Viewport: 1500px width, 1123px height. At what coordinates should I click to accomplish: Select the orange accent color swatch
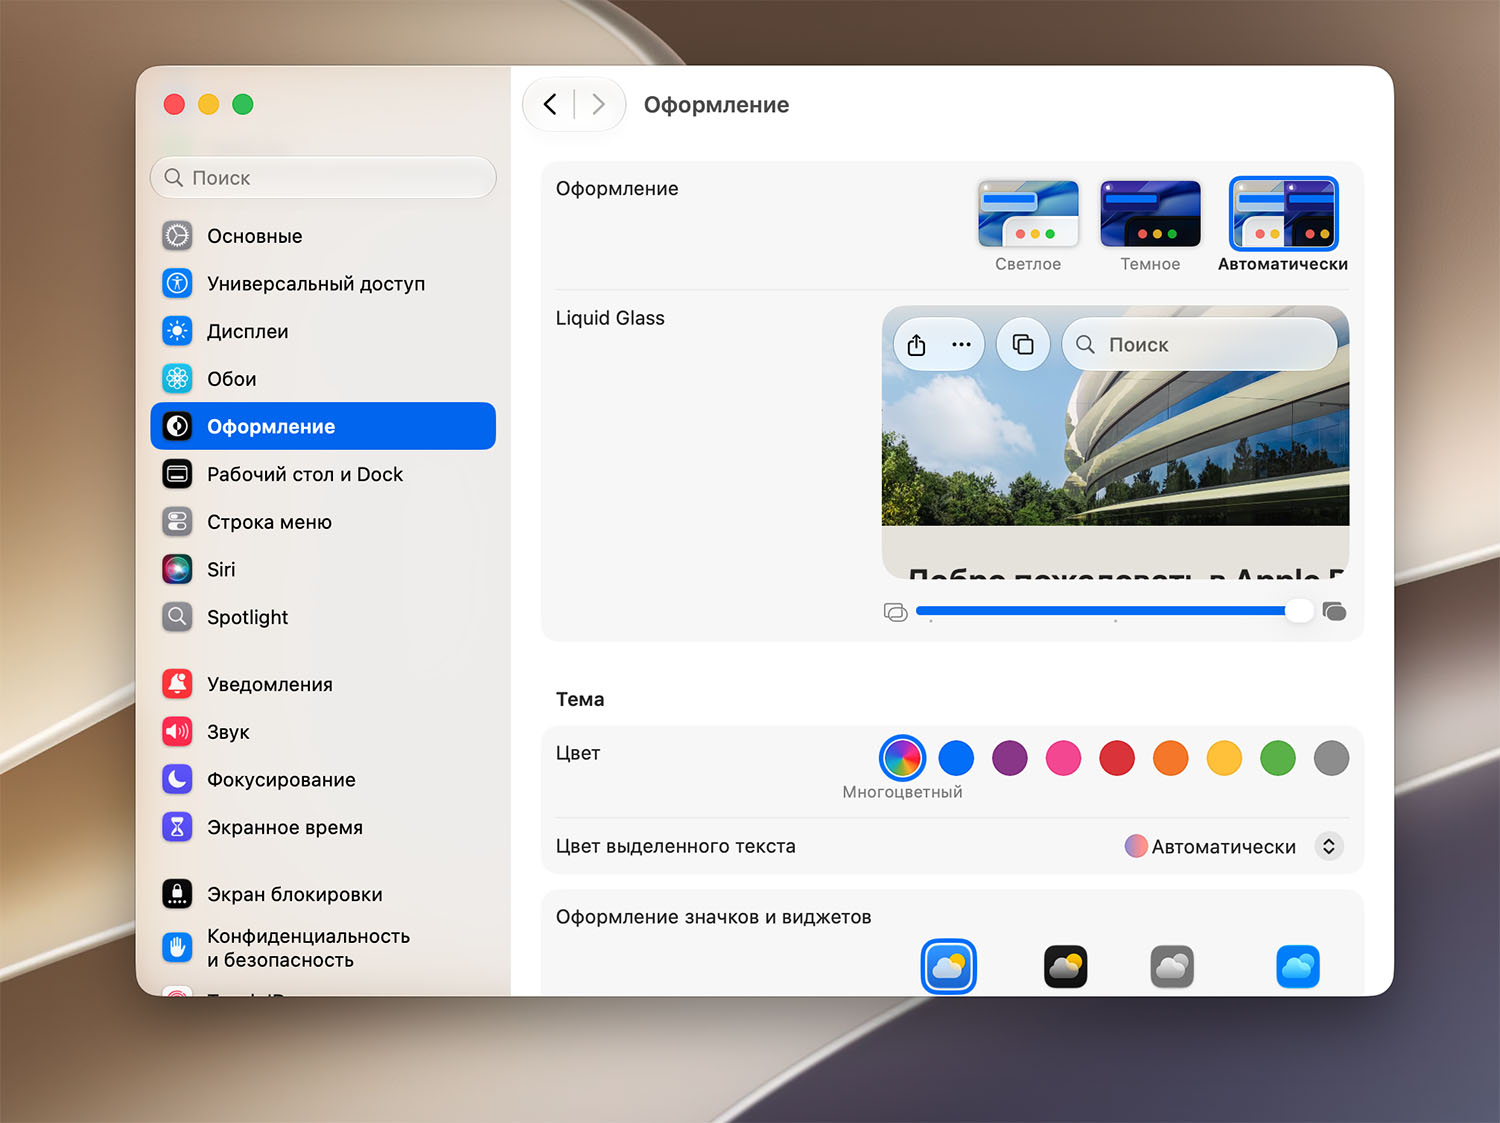[x=1171, y=758]
